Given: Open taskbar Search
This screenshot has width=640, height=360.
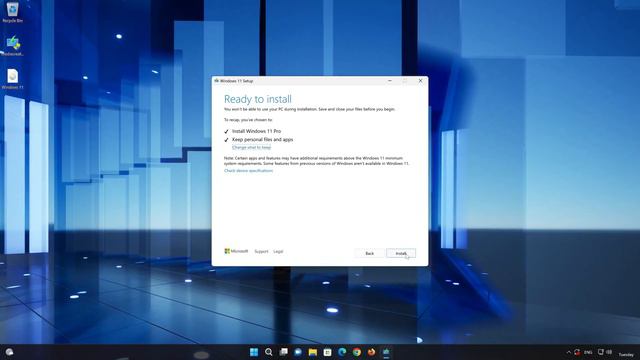Looking at the screenshot, I should click(269, 352).
